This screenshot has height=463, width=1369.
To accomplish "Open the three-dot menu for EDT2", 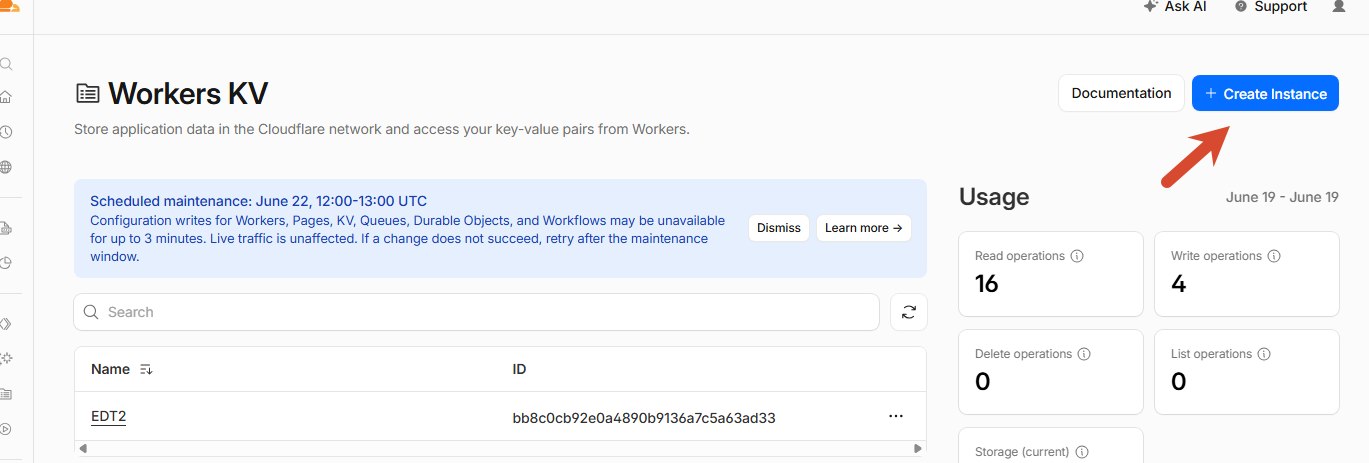I will point(896,416).
